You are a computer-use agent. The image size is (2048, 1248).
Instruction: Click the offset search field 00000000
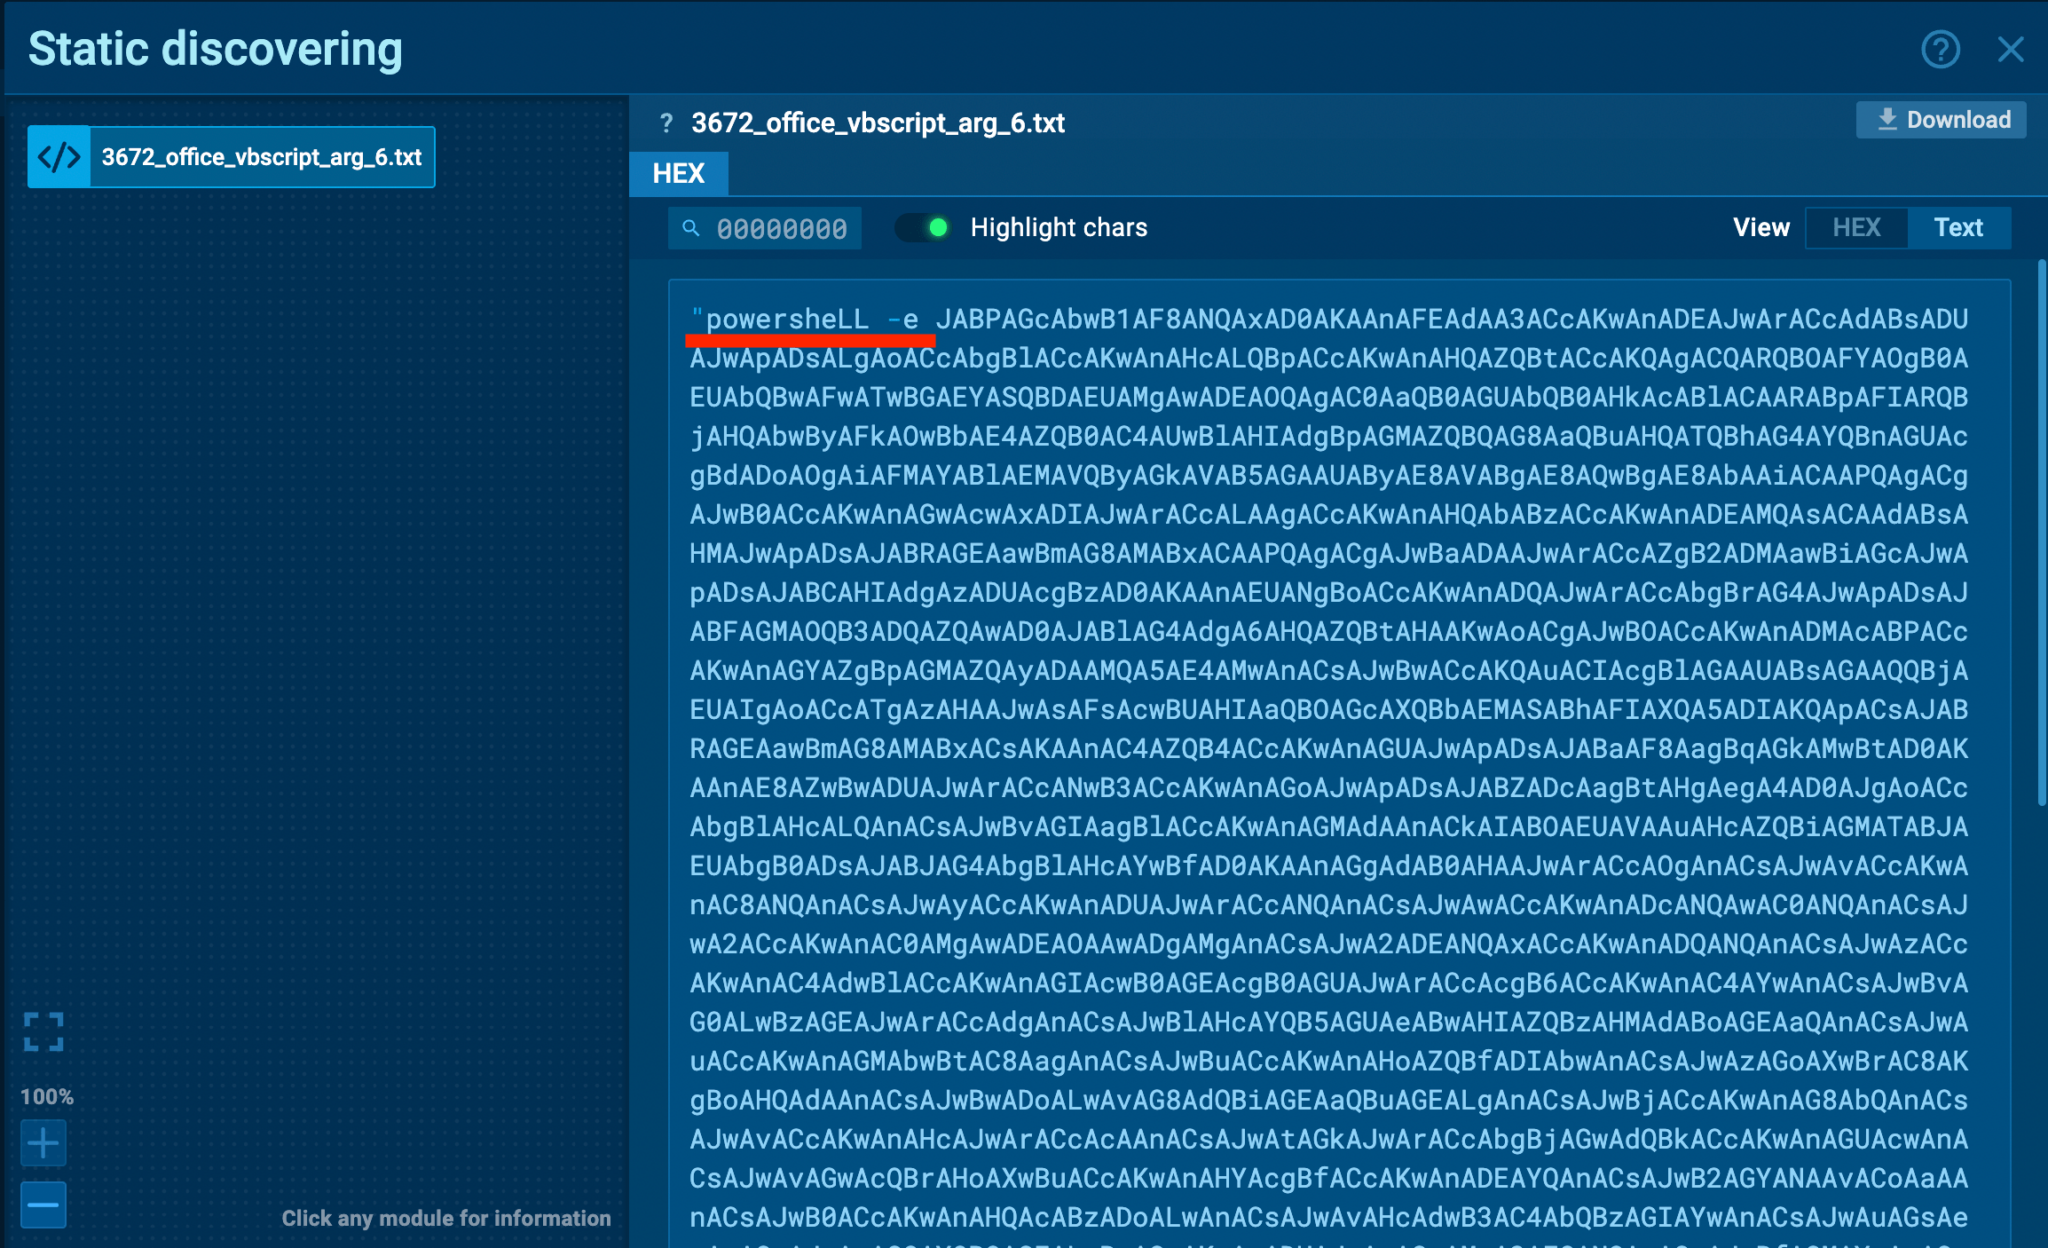click(781, 229)
